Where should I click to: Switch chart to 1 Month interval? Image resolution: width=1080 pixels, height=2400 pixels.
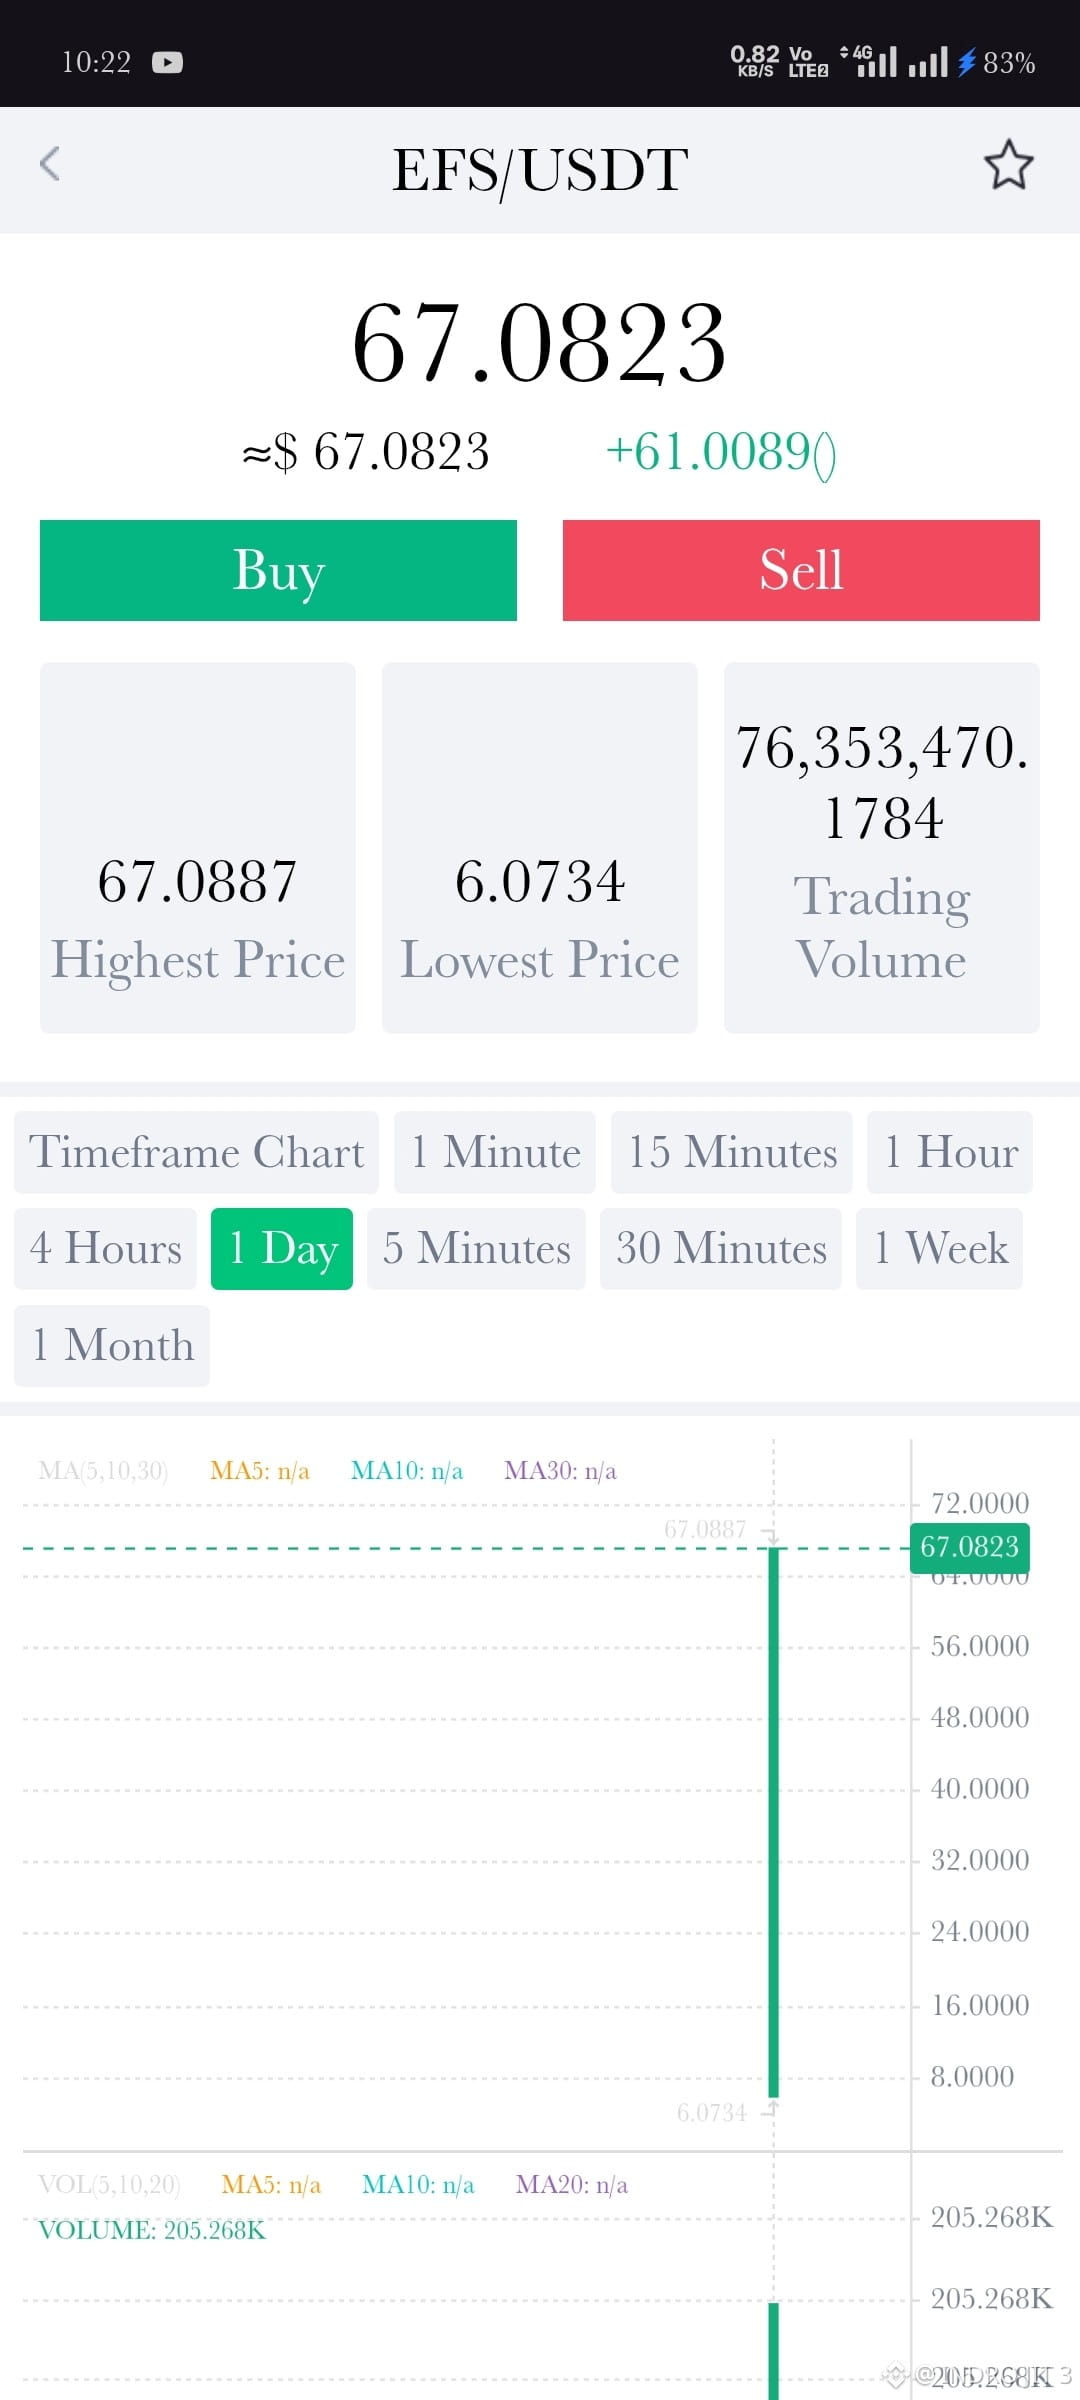click(x=112, y=1345)
